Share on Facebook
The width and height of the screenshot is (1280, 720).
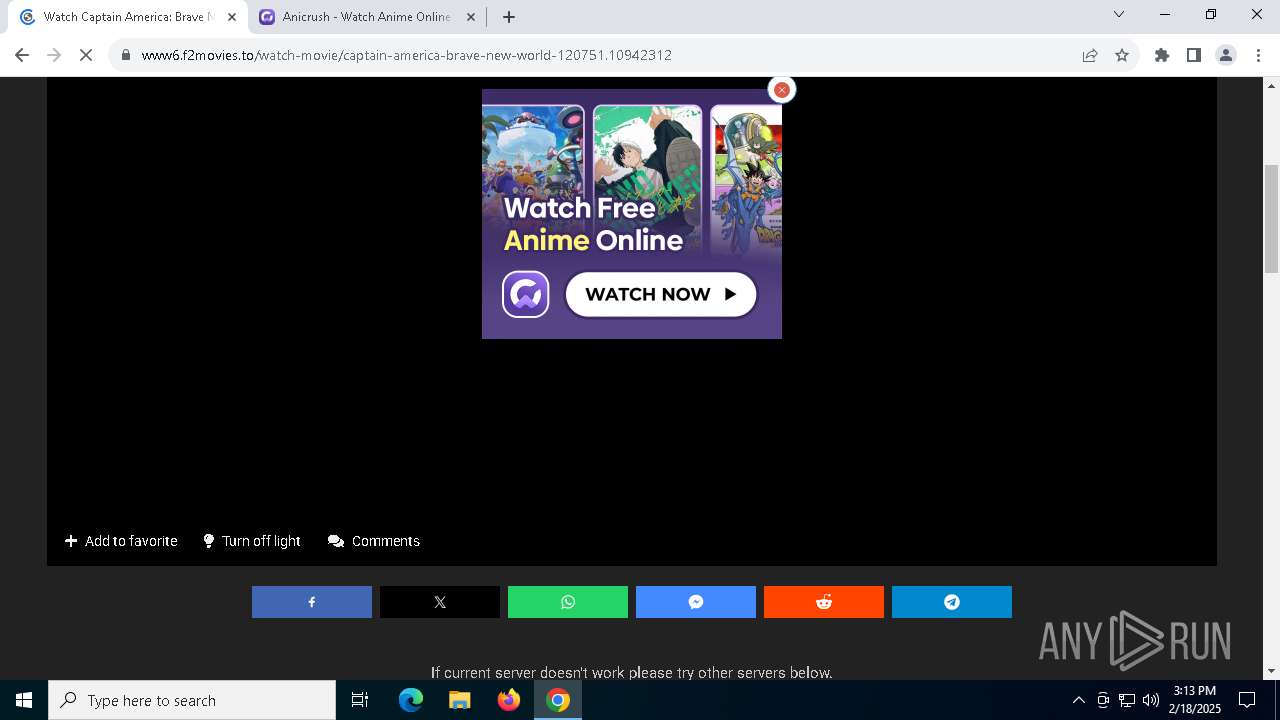(312, 602)
